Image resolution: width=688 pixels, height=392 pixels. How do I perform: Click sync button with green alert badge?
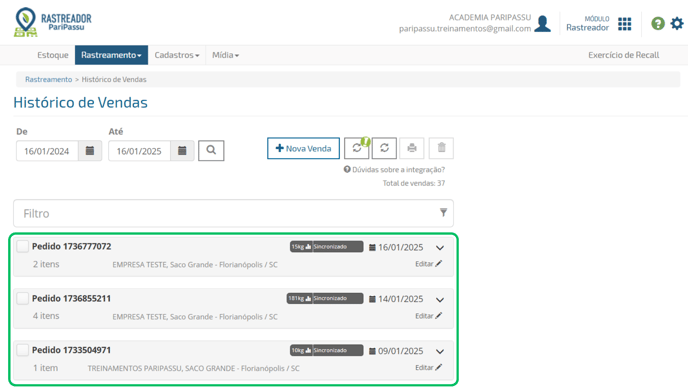pyautogui.click(x=357, y=148)
